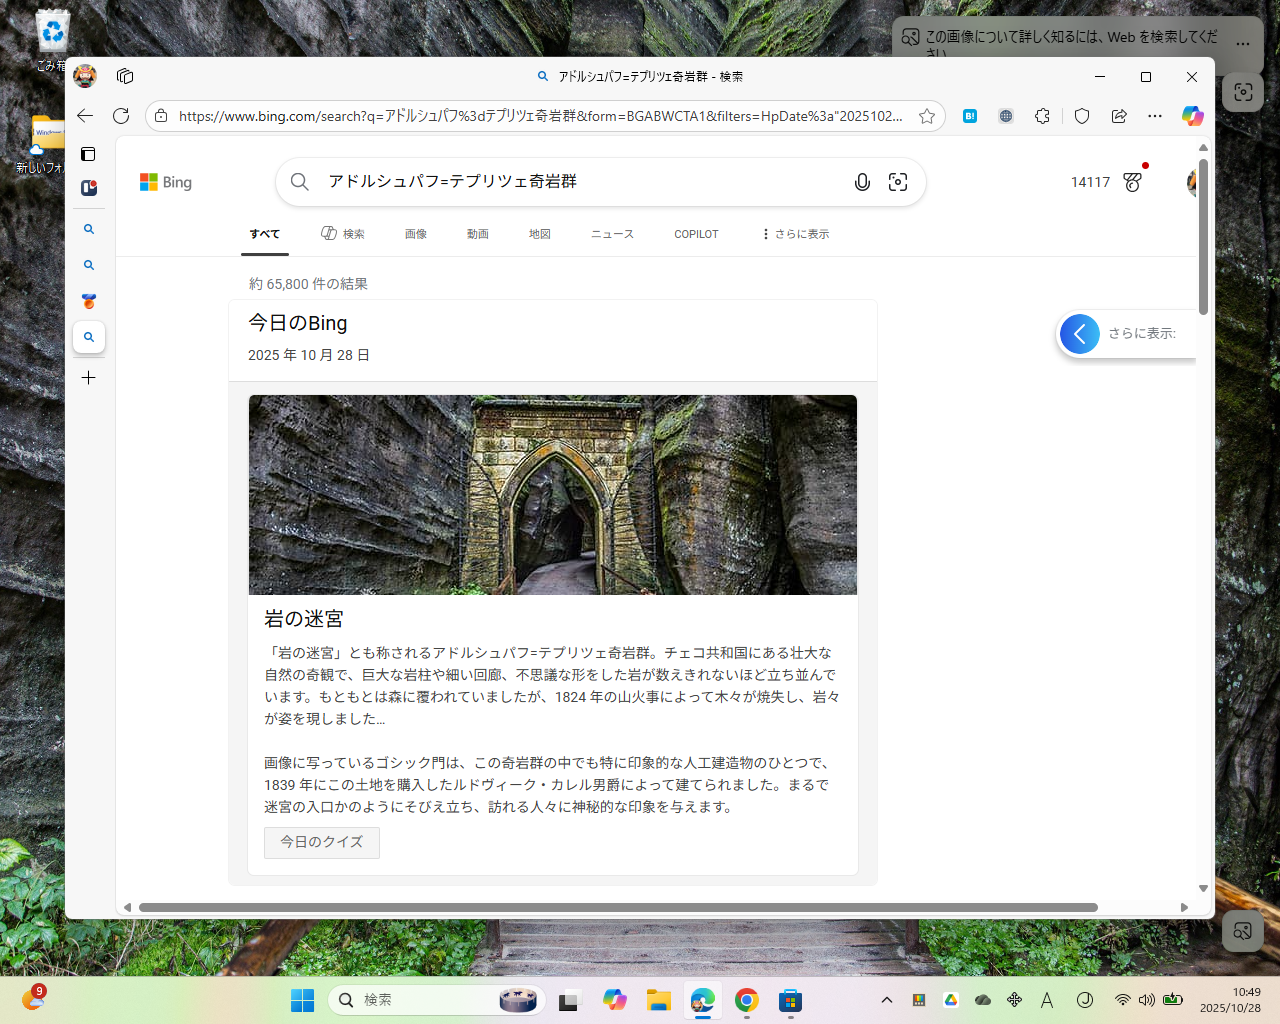Open visual search with the camera icon
Viewport: 1280px width, 1024px height.
(x=898, y=182)
